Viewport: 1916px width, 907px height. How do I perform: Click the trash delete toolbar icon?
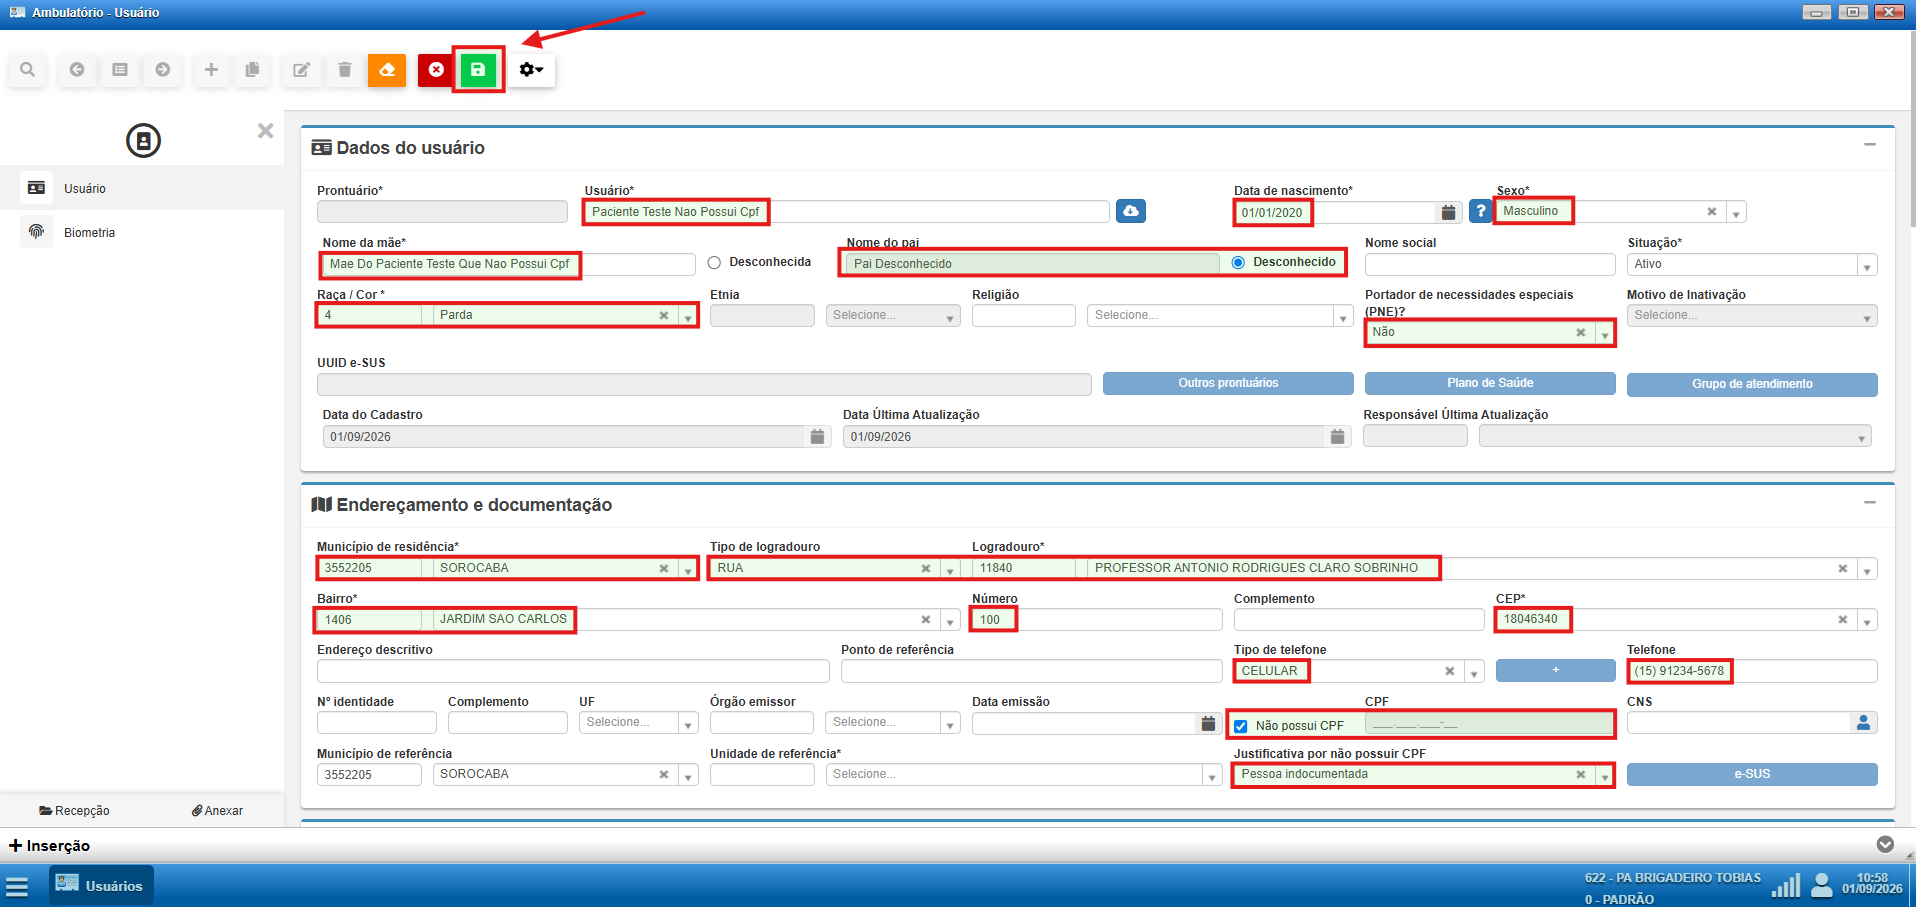[345, 70]
